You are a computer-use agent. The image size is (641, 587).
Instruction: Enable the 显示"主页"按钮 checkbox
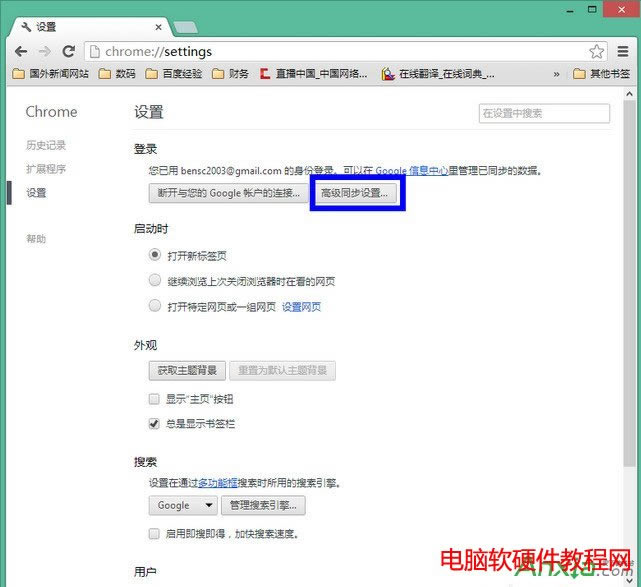coord(154,399)
